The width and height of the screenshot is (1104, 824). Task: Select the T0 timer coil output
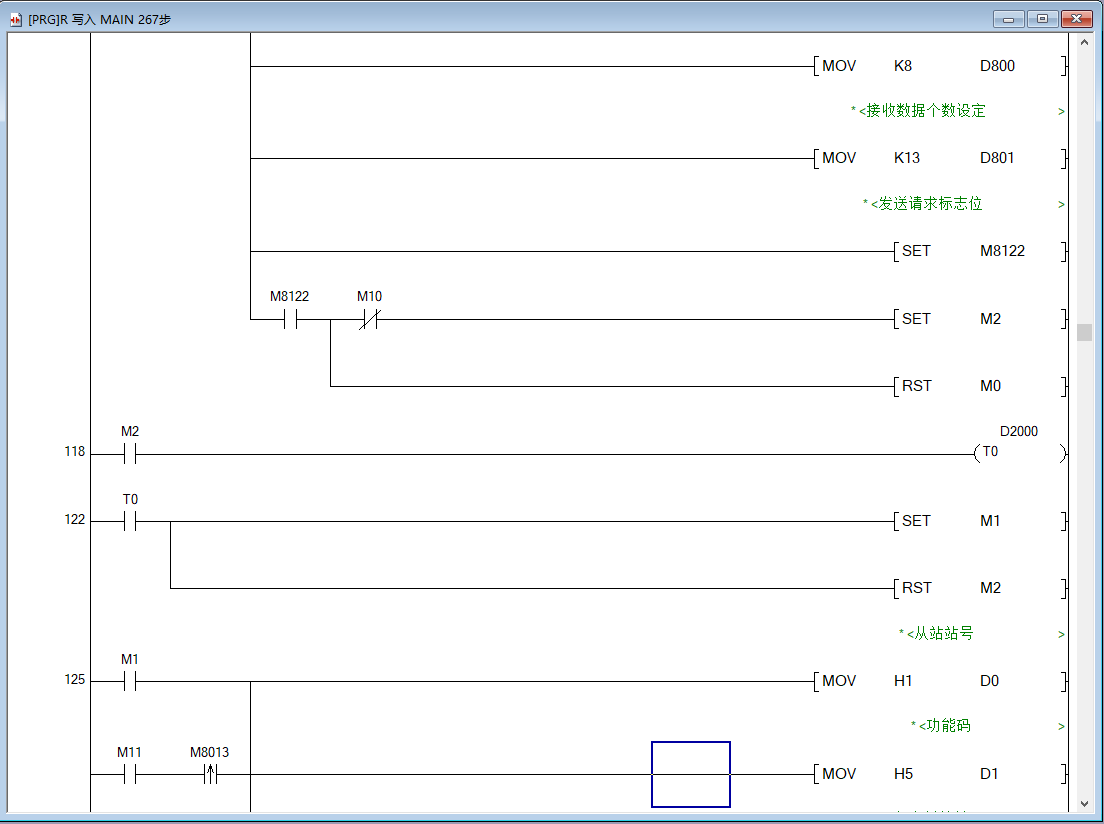click(x=1018, y=453)
